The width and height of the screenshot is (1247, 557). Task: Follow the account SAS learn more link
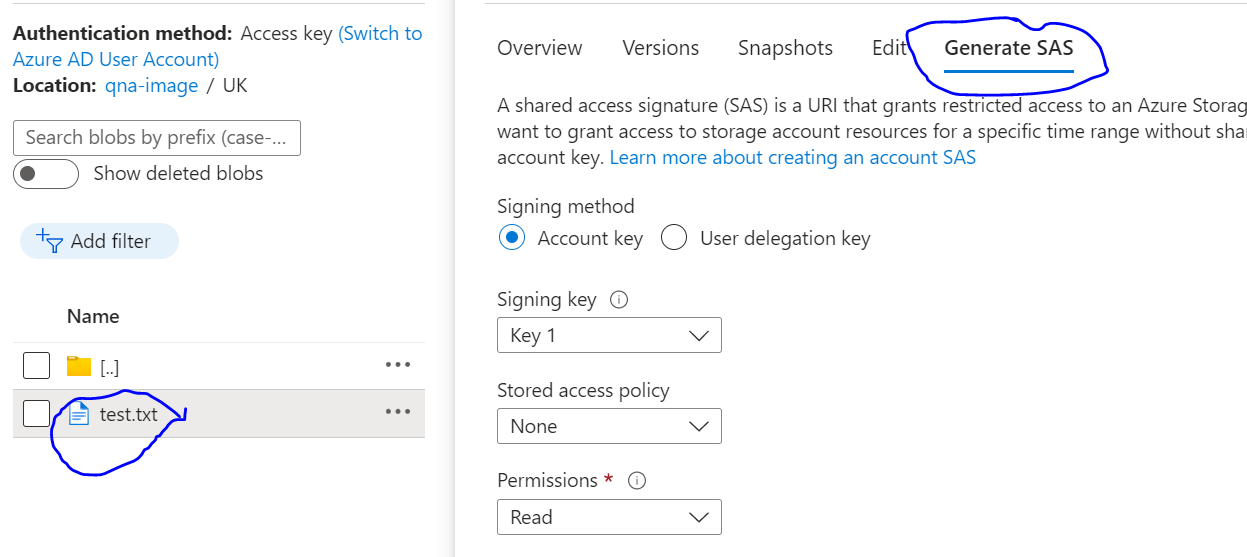(792, 158)
